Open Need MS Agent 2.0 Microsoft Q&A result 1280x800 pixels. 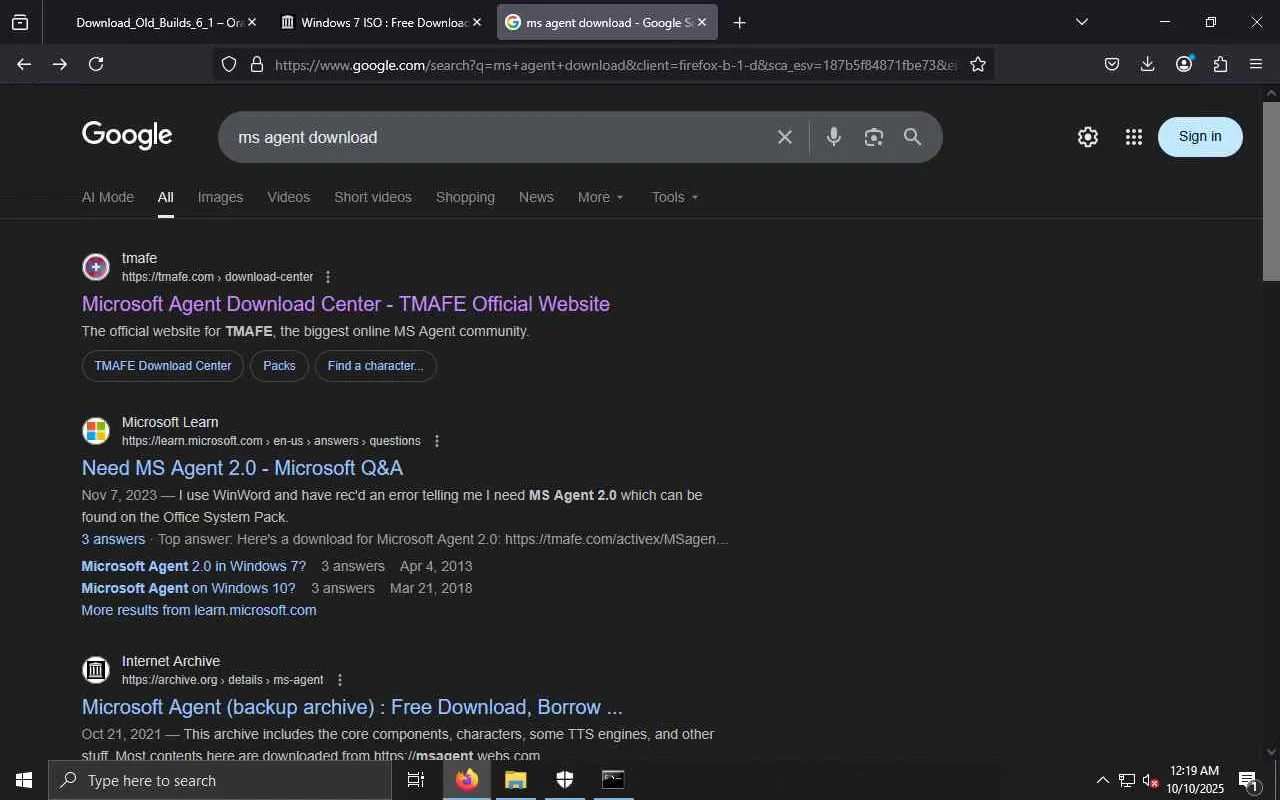coord(242,468)
